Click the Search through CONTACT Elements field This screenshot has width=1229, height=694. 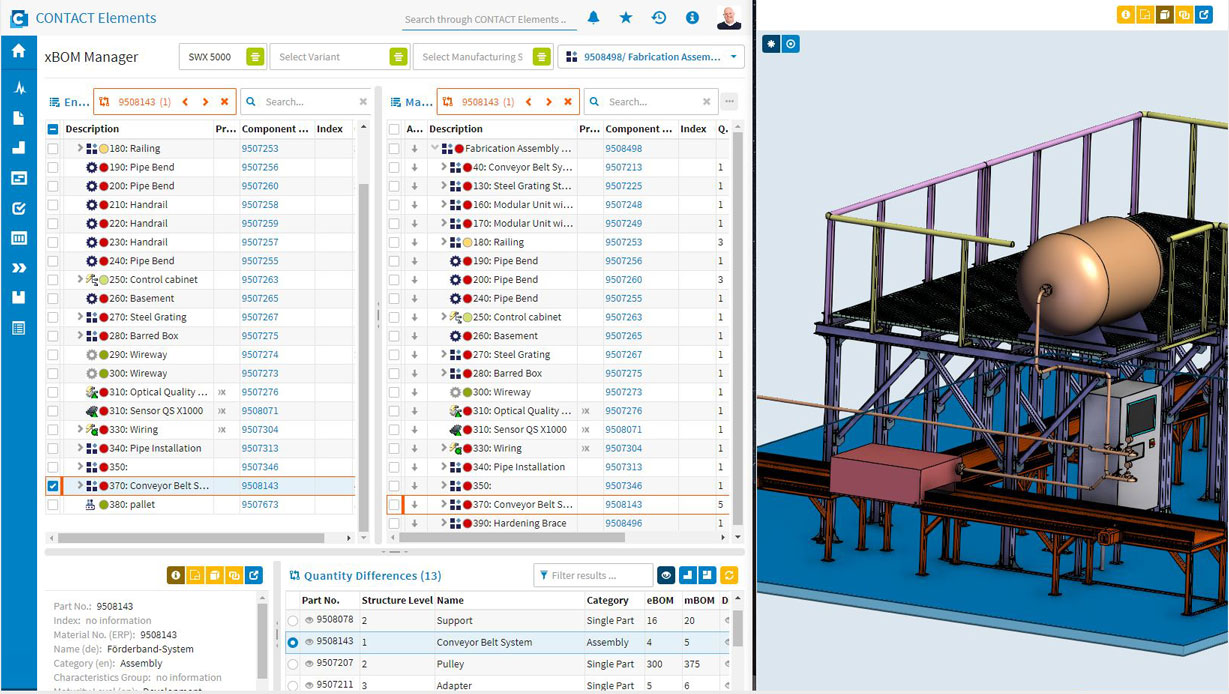click(x=485, y=19)
